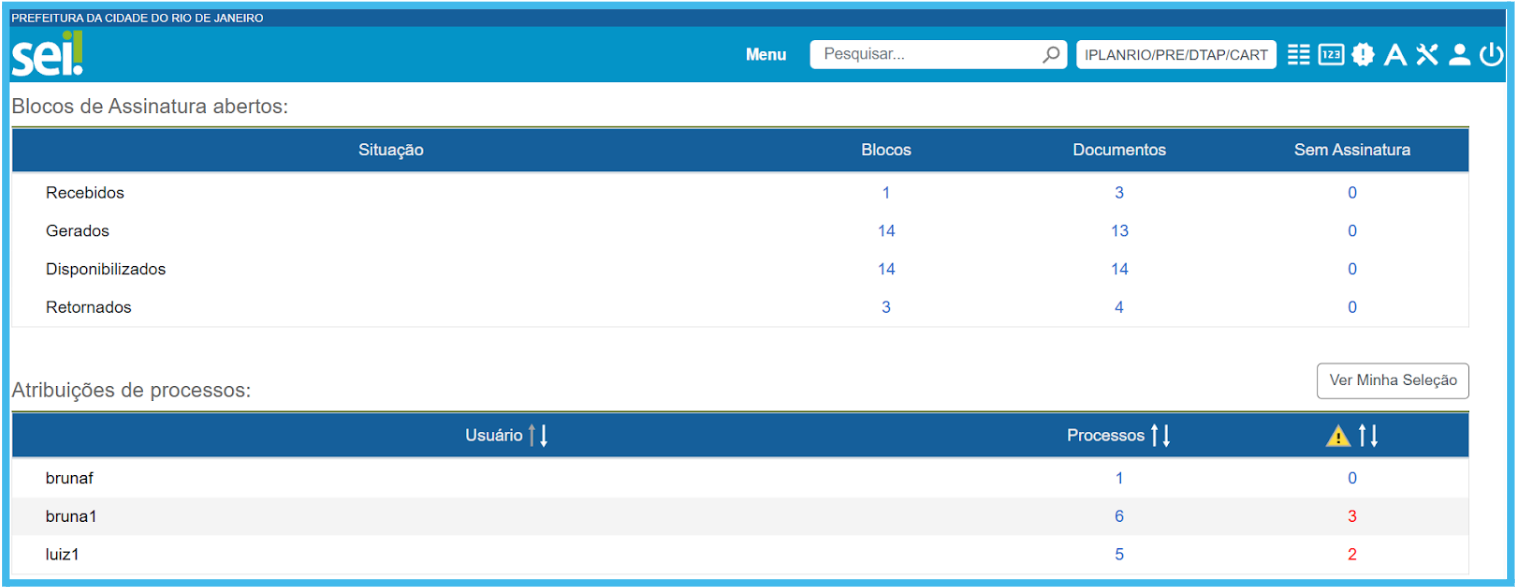Image resolution: width=1516 pixels, height=588 pixels.
Task: Click the SEI logo
Action: click(x=47, y=55)
